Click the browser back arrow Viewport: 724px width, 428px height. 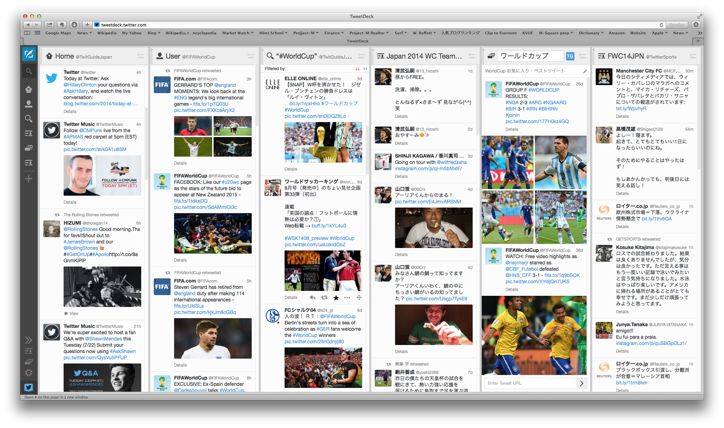click(28, 24)
